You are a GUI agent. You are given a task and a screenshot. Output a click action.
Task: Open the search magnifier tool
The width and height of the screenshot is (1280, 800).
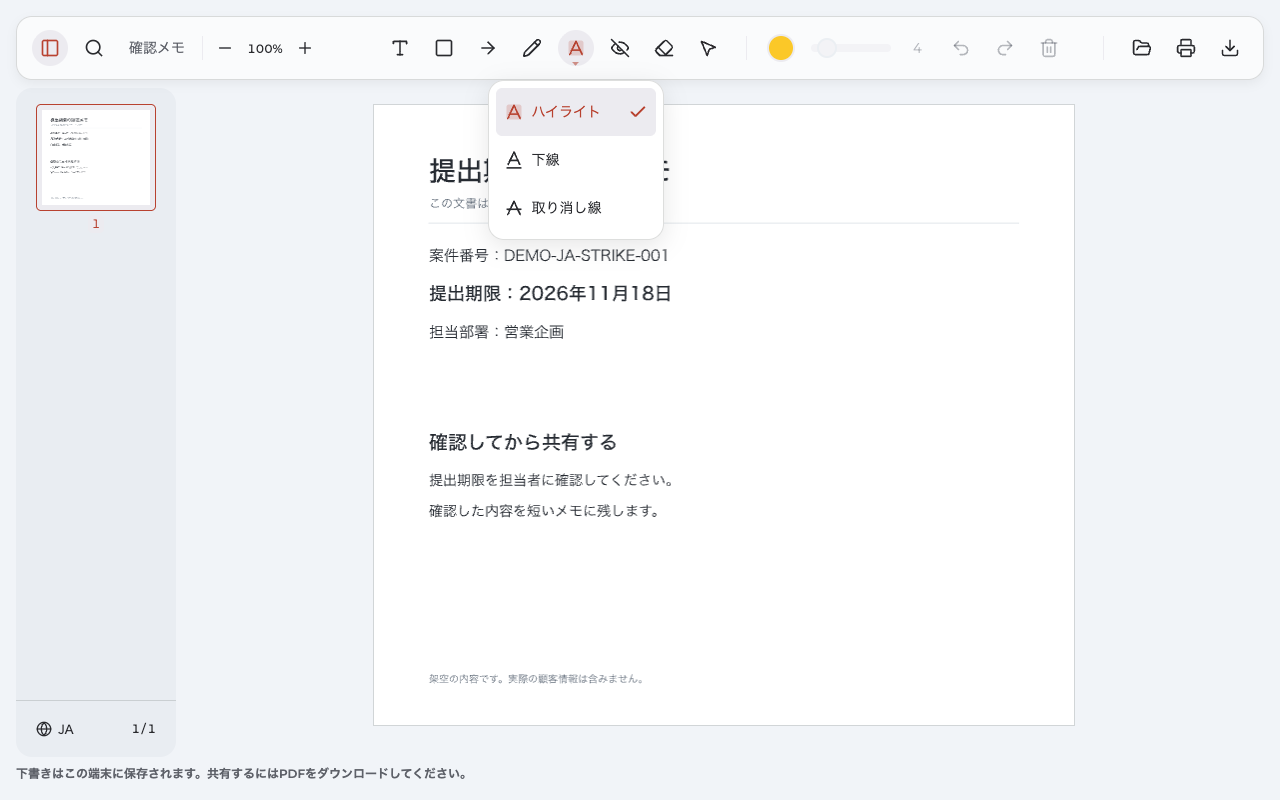click(x=94, y=48)
